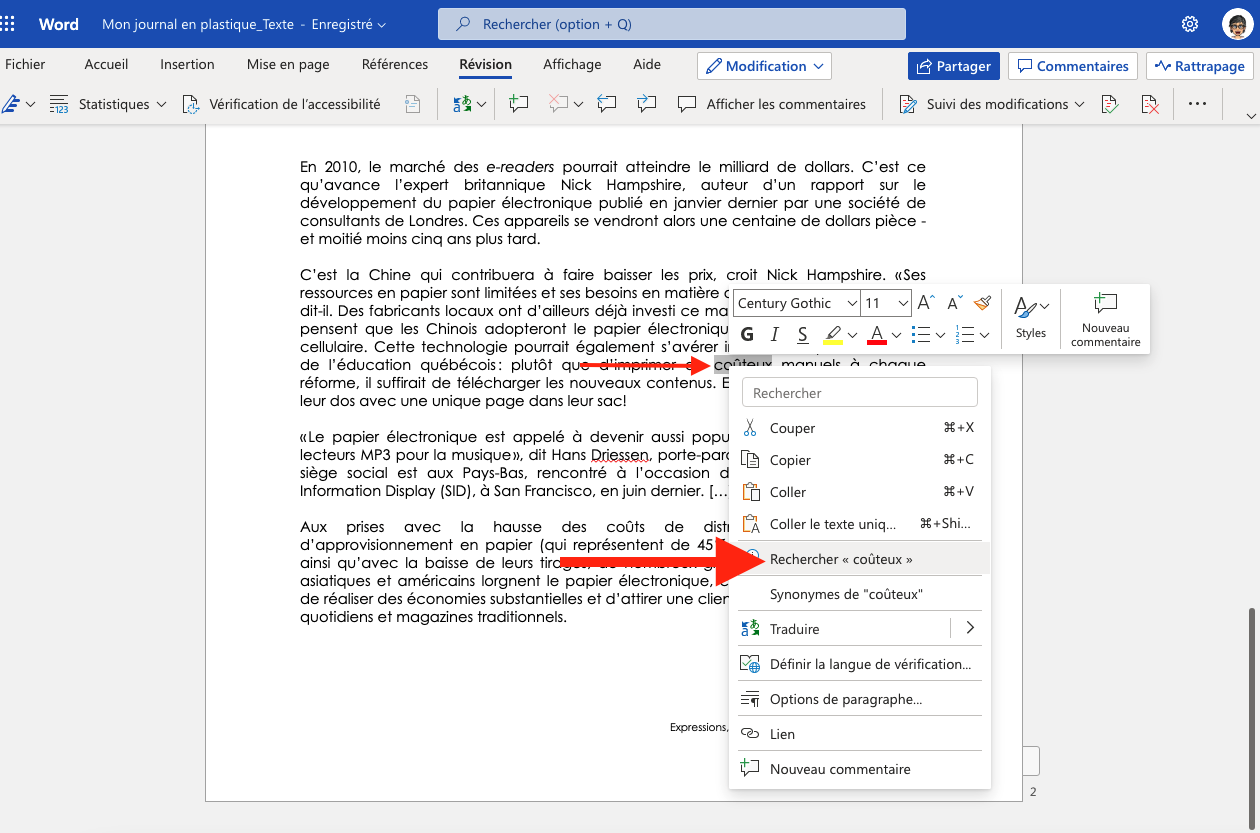
Task: Run the accessibility checker
Action: [283, 103]
